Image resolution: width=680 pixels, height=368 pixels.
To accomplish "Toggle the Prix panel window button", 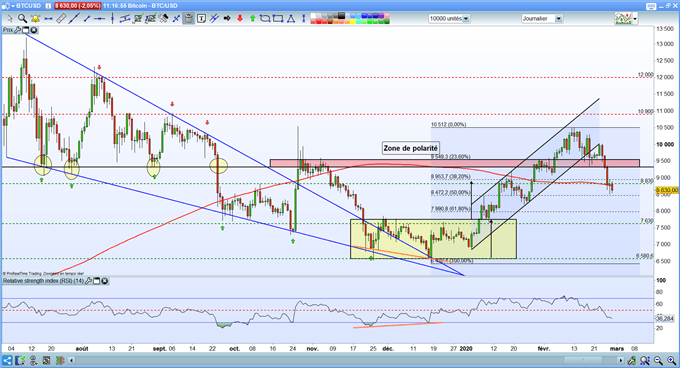I will click(26, 30).
